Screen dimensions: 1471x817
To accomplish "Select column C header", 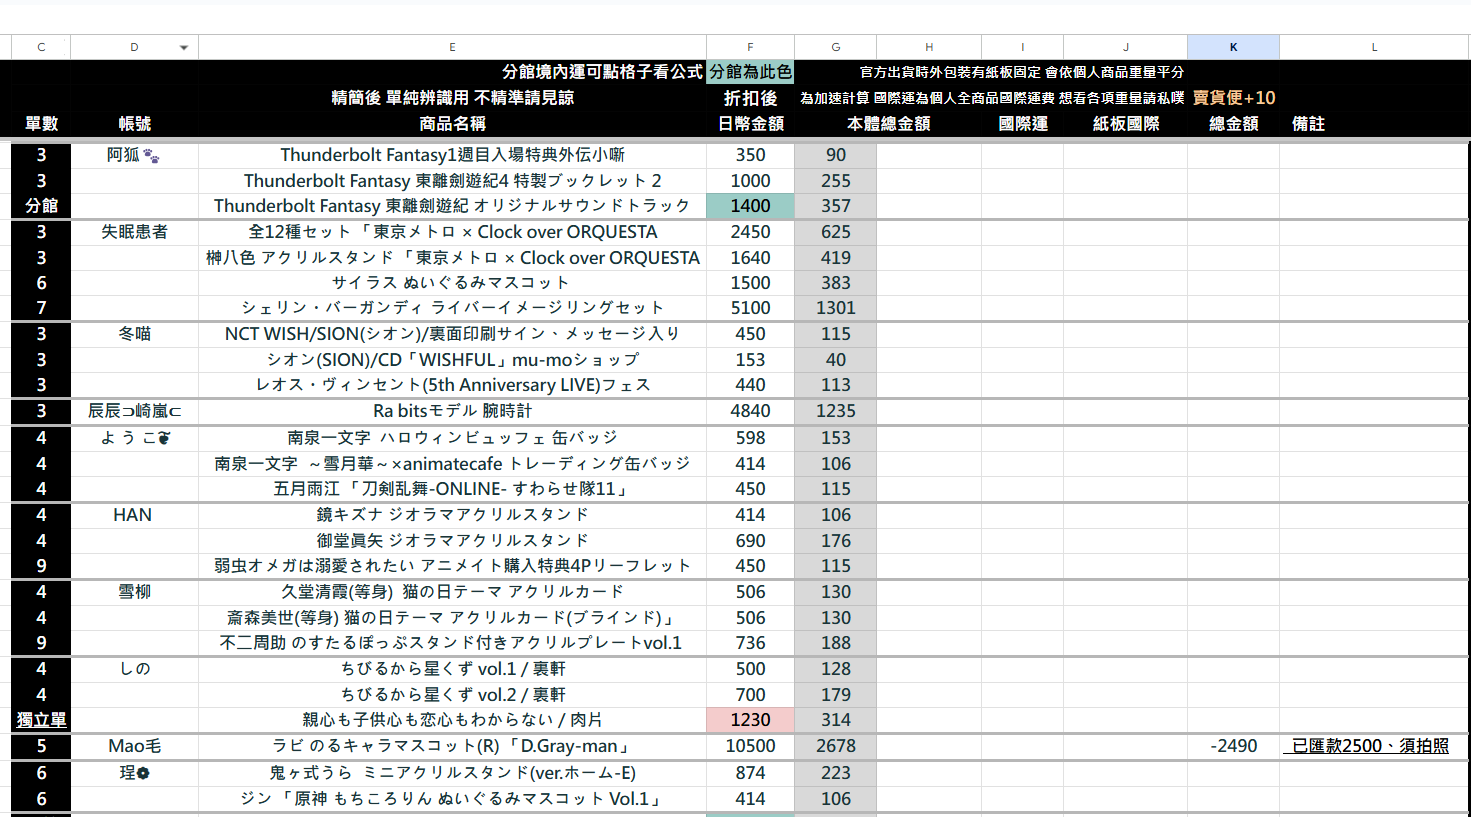I will pos(41,47).
